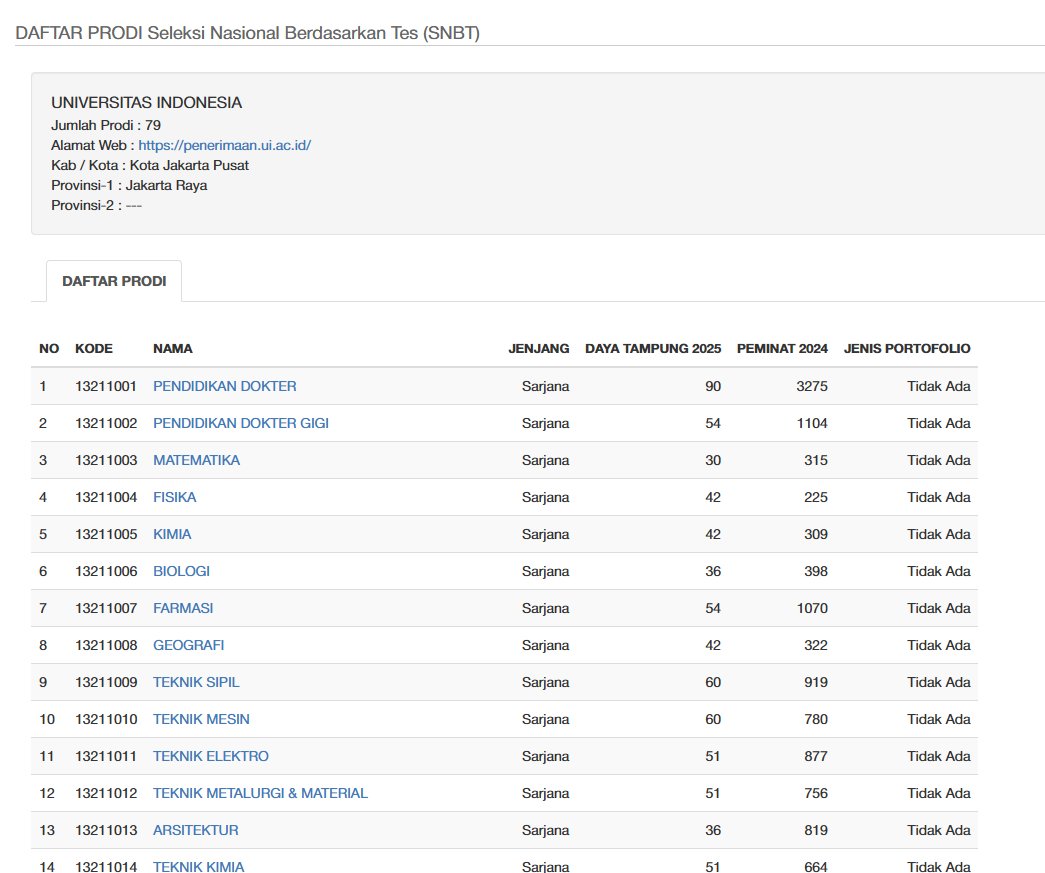This screenshot has height=873, width=1045.
Task: Select code cell 13211008
Action: pos(106,645)
